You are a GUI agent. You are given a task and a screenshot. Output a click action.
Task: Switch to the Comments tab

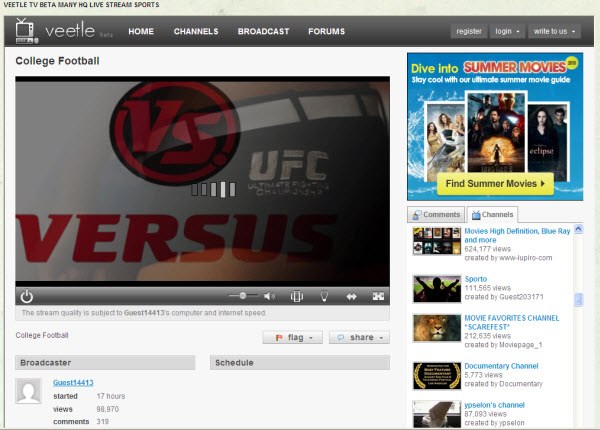[436, 215]
